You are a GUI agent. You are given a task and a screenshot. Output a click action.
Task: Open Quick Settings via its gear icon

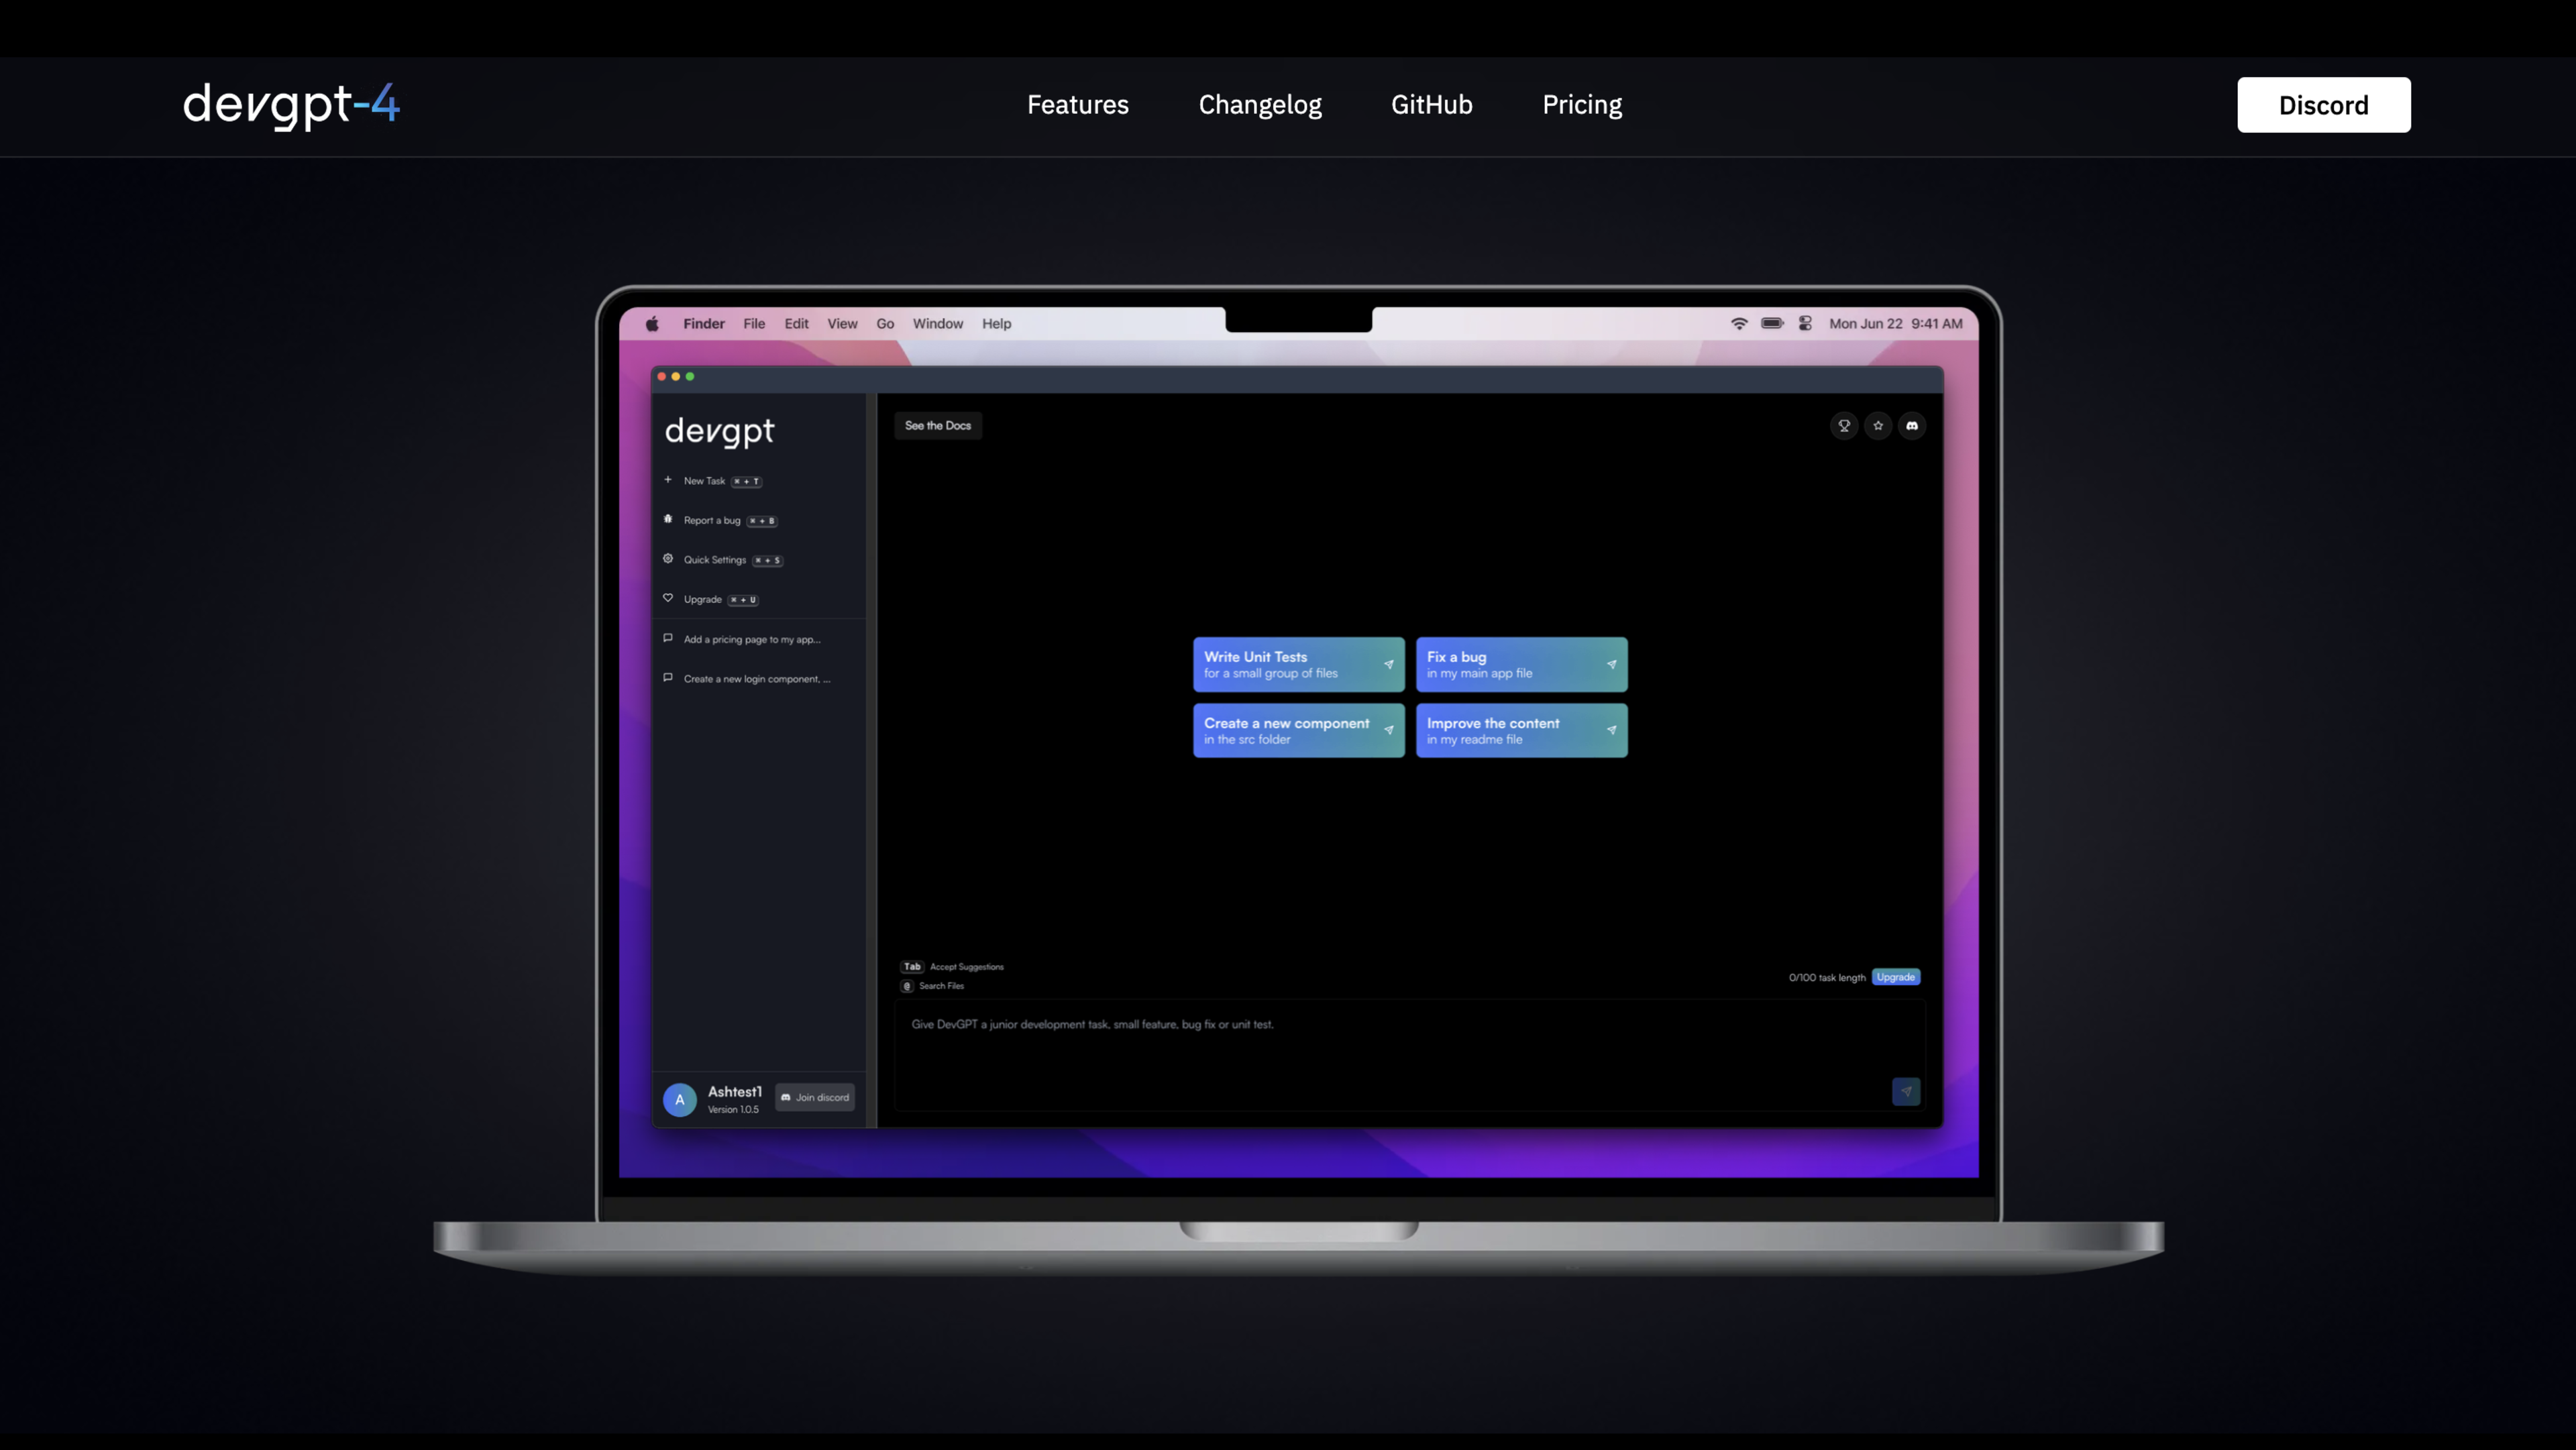coord(668,559)
